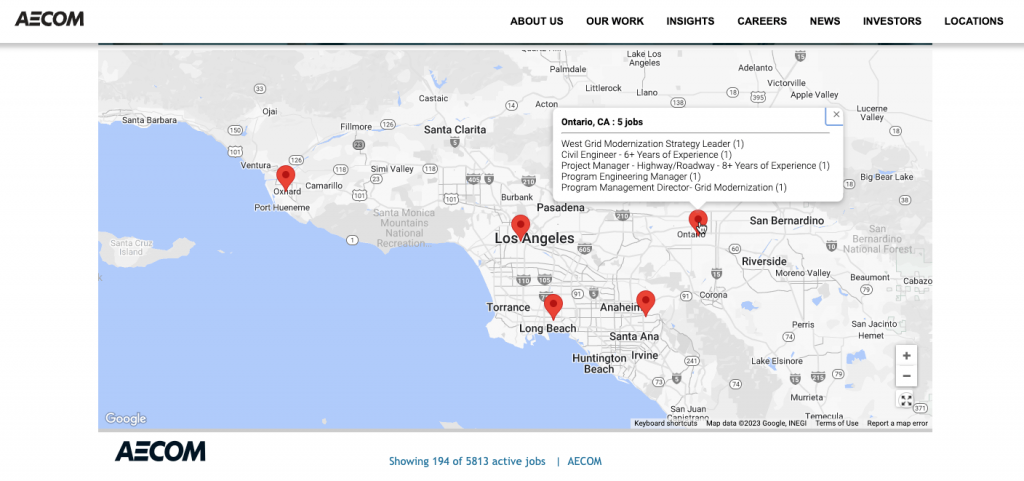Click the Burbank map label
This screenshot has height=481, width=1024.
click(516, 197)
